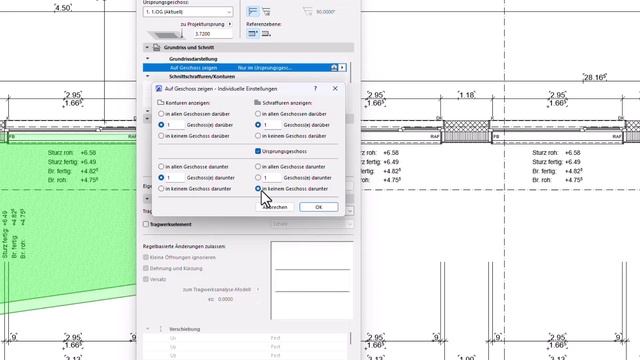Select Konturen 'in keinem Geschoss darüber'

point(161,136)
